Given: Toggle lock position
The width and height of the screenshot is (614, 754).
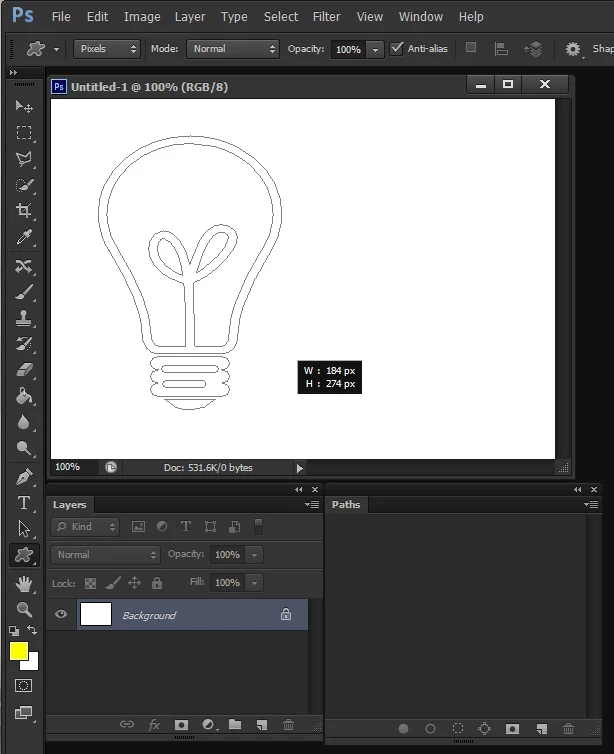Looking at the screenshot, I should [134, 583].
